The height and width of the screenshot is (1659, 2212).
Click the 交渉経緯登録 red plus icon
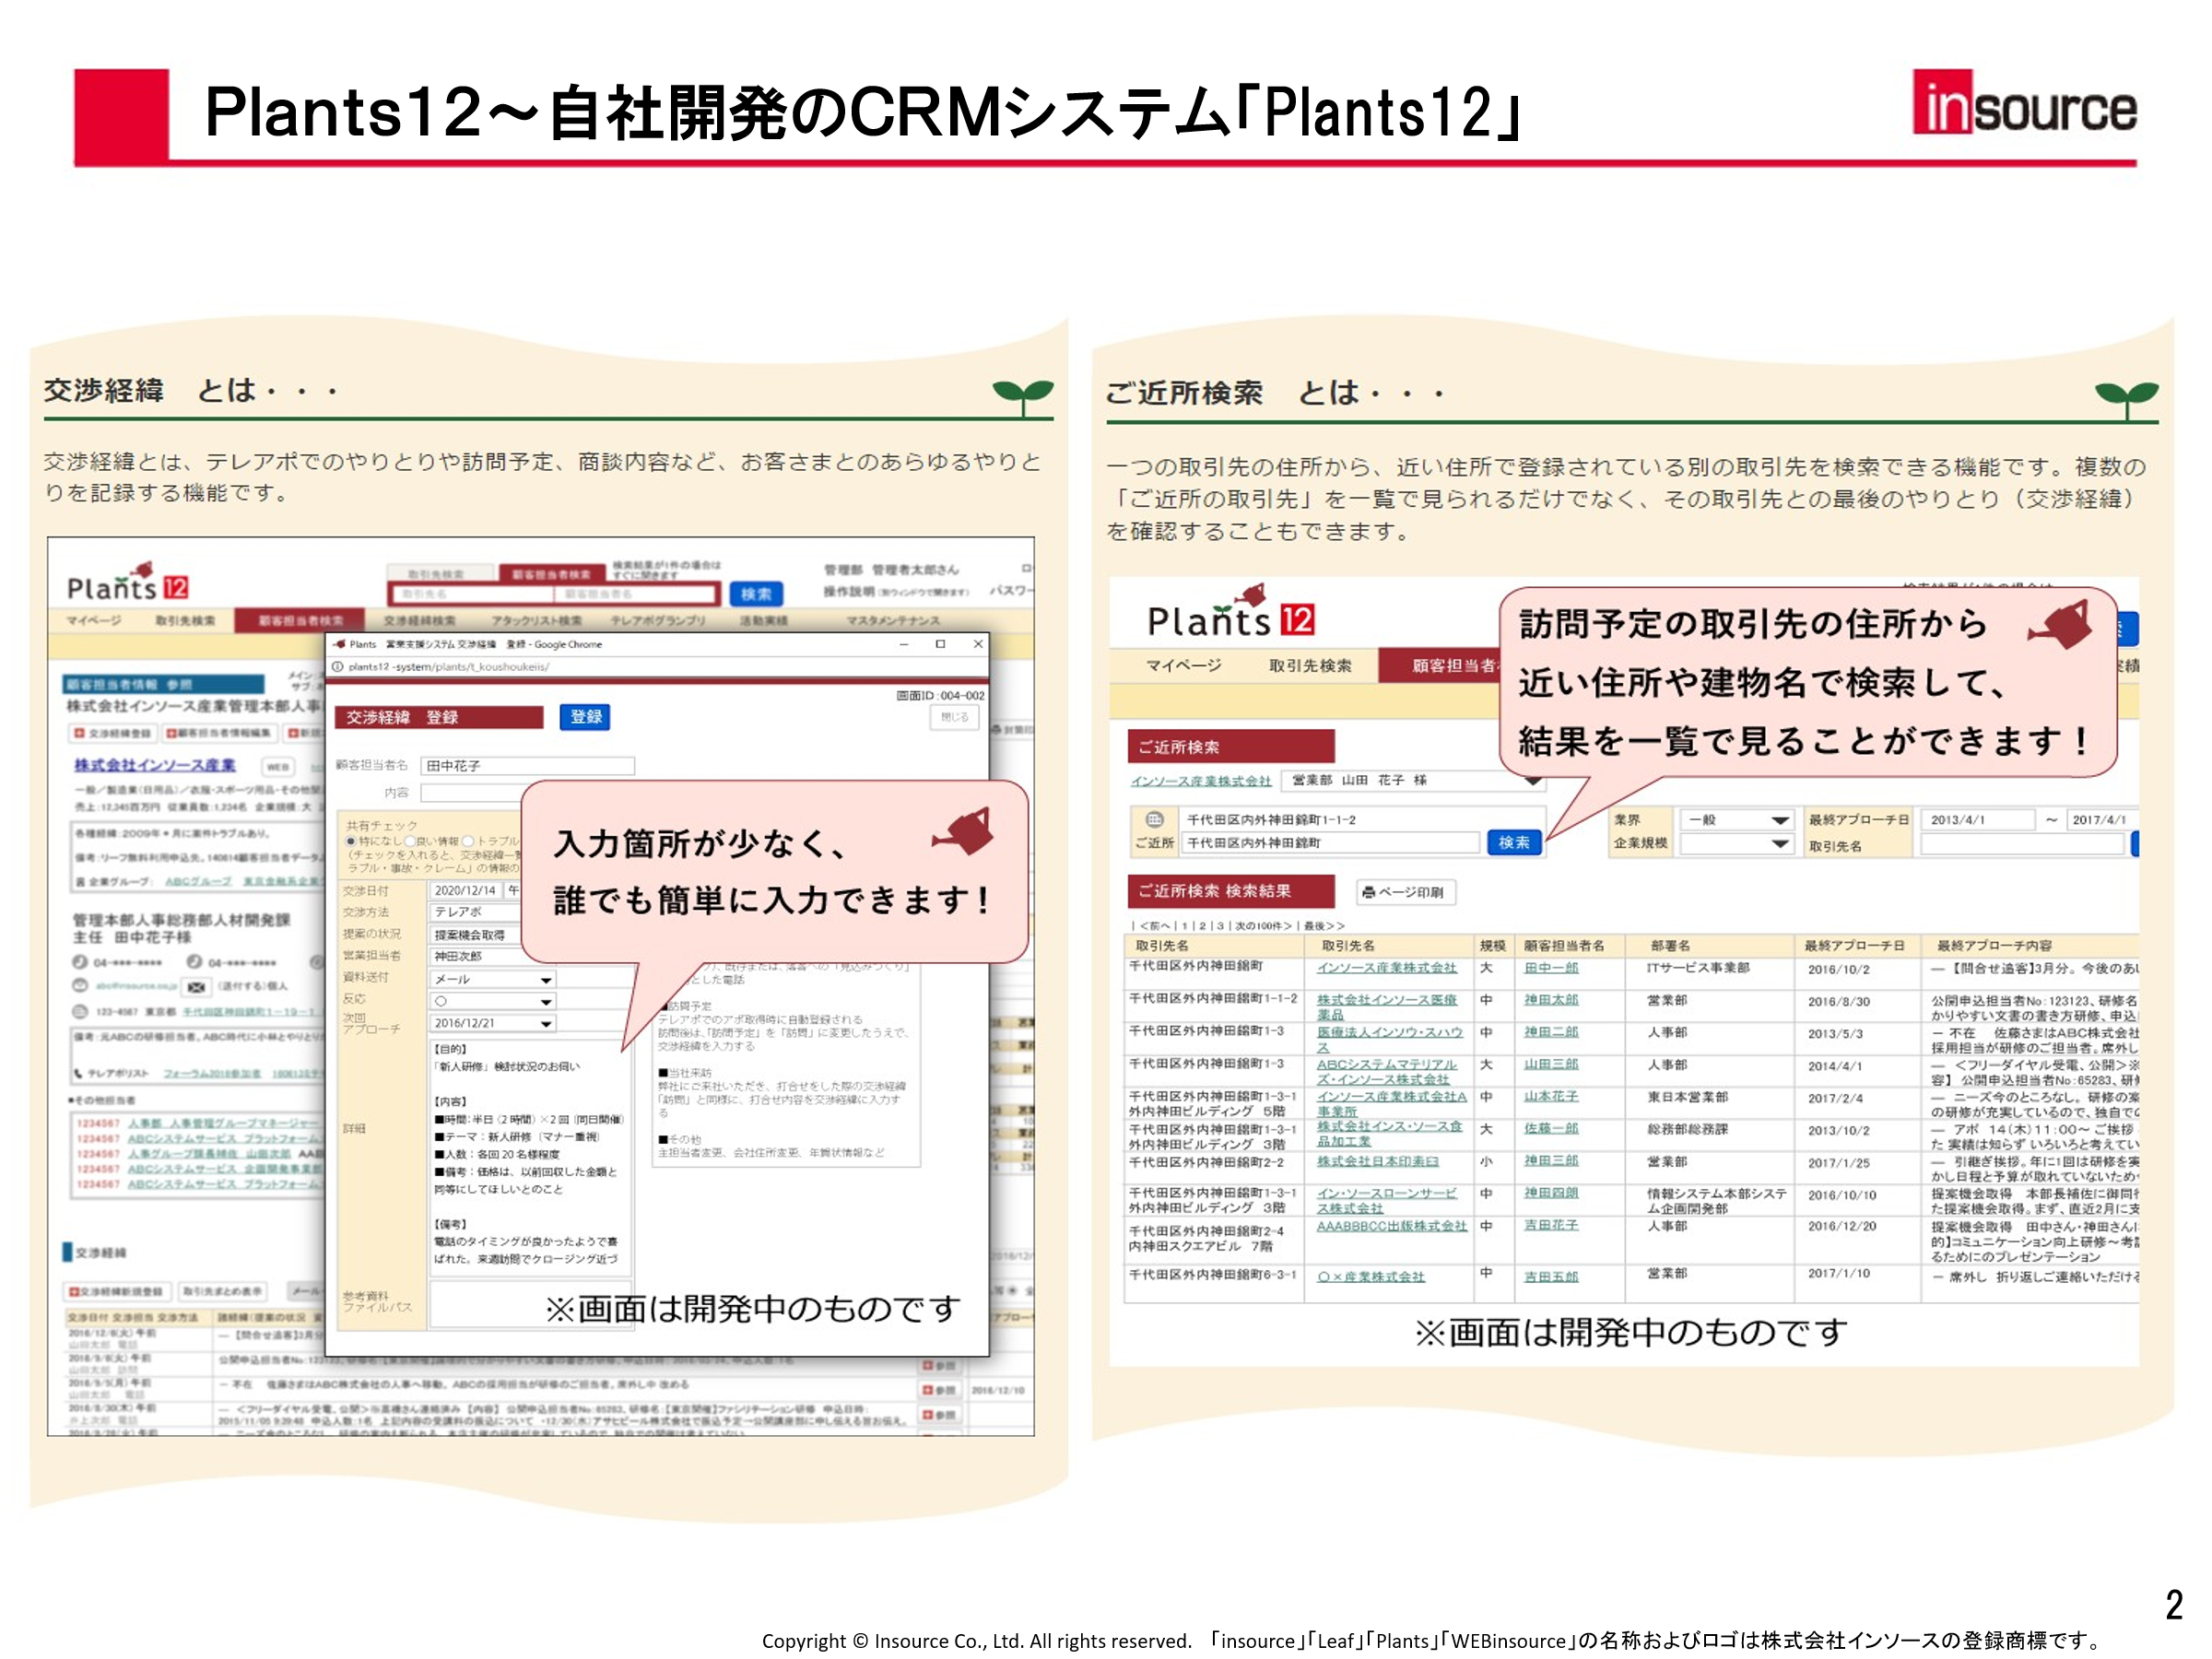78,733
